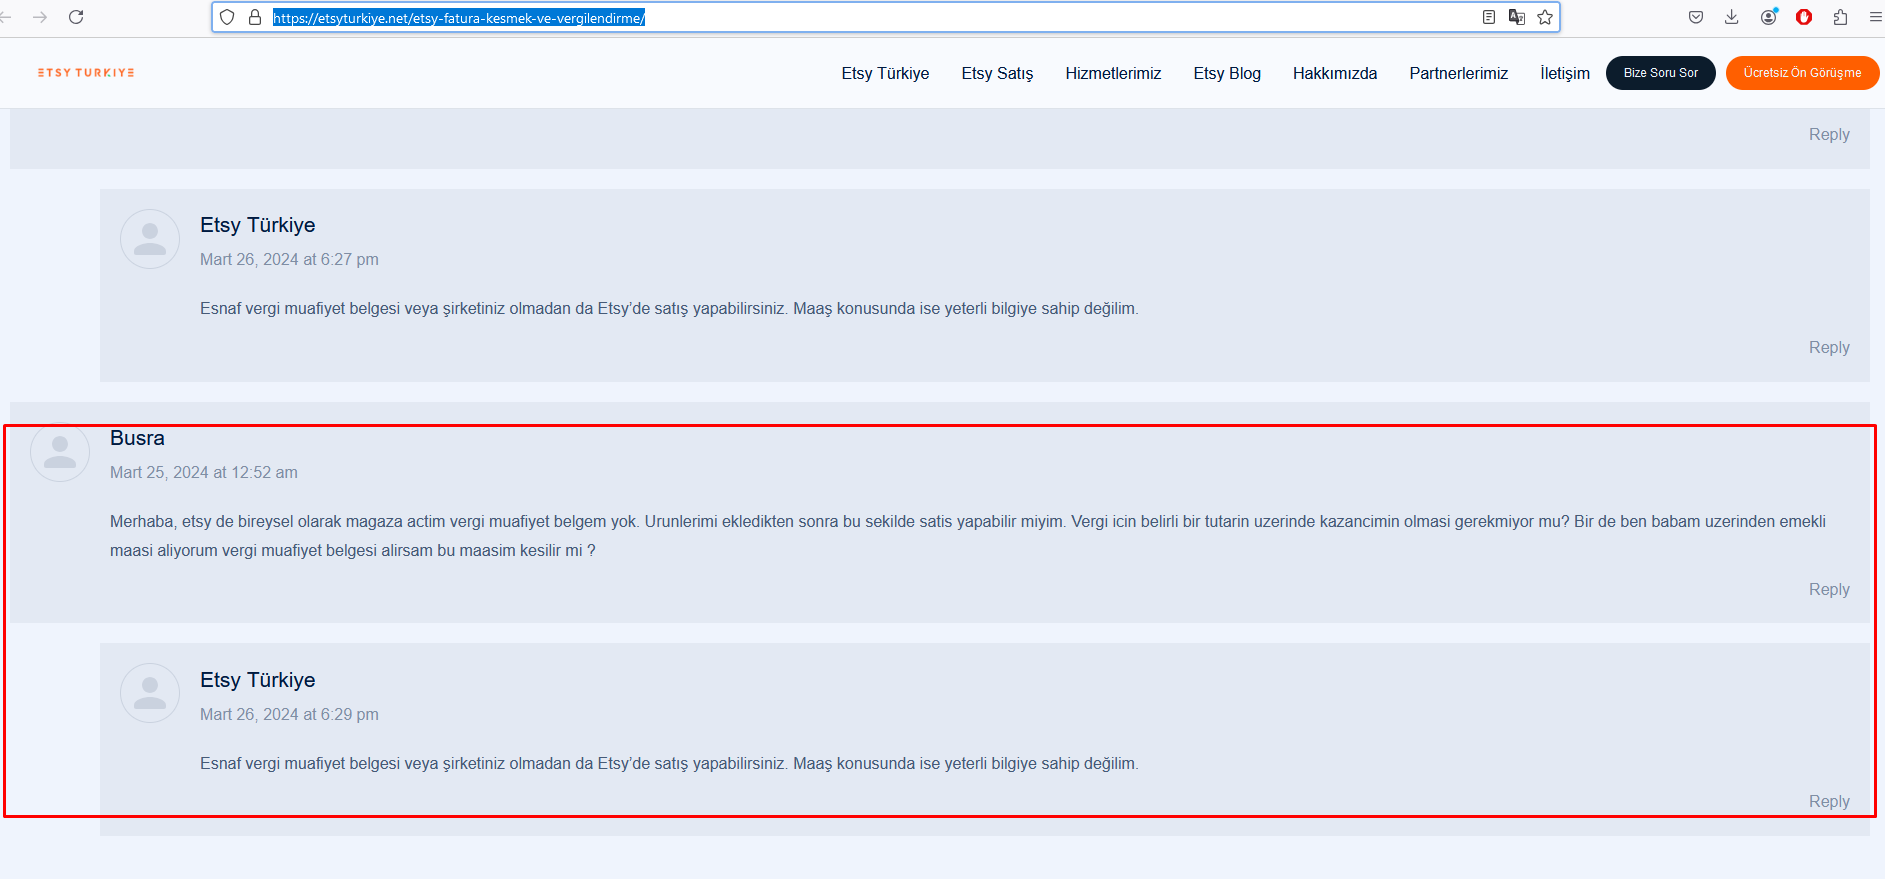
Task: Click the reply text under the 6:29 pm date
Action: (x=669, y=764)
